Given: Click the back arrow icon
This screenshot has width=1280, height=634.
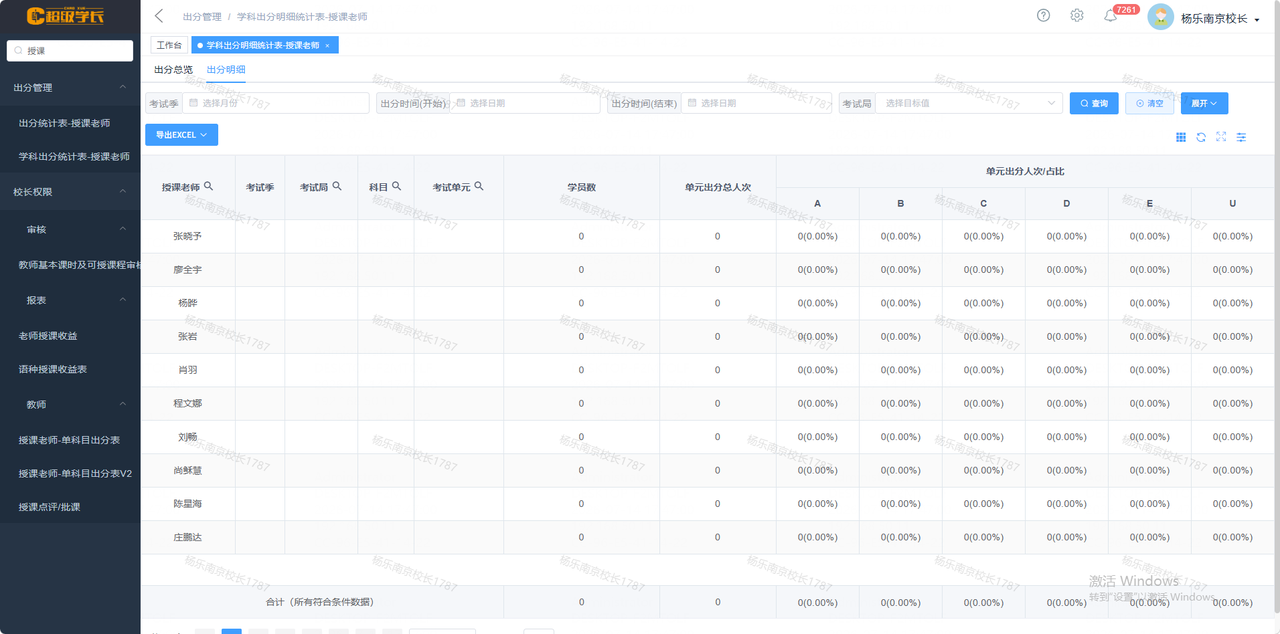Looking at the screenshot, I should tap(159, 16).
